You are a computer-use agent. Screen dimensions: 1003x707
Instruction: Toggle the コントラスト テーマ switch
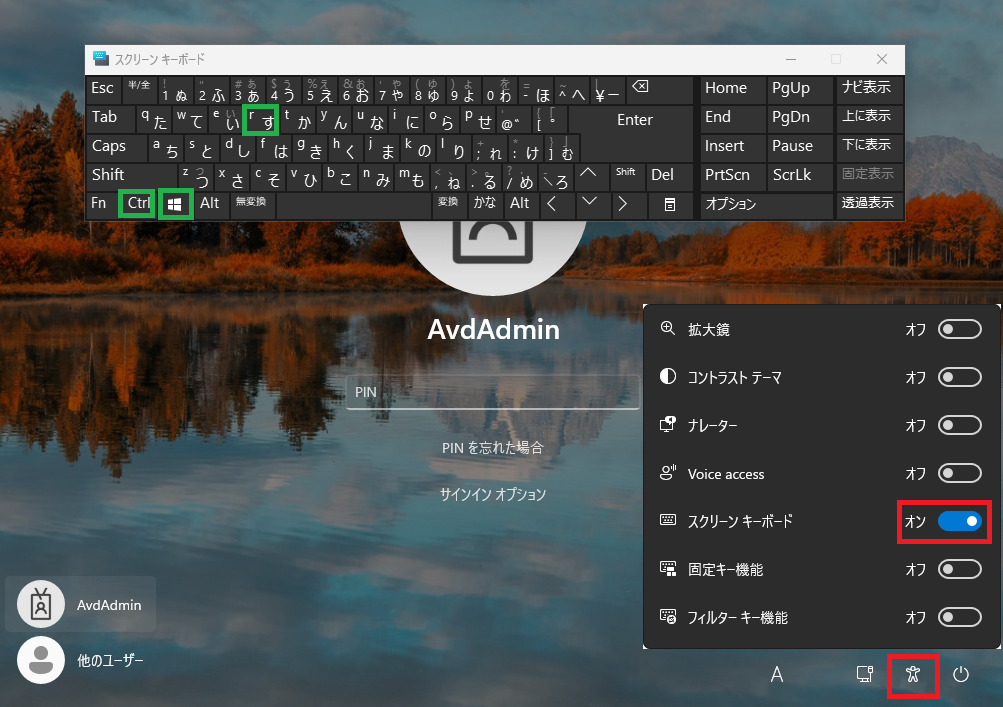[960, 377]
